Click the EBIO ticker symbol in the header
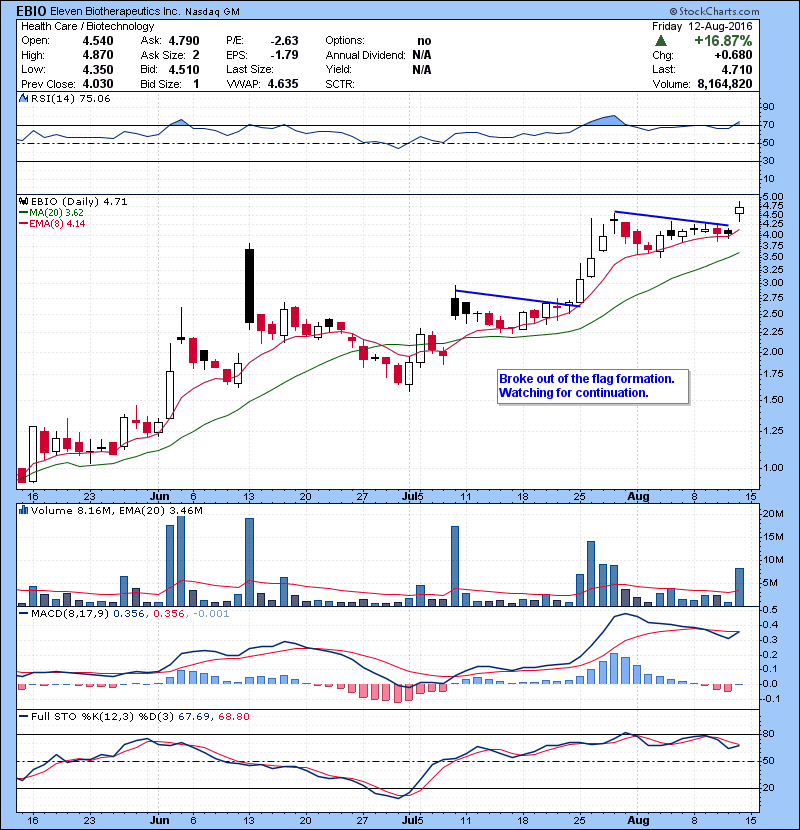800x830 pixels. point(31,11)
